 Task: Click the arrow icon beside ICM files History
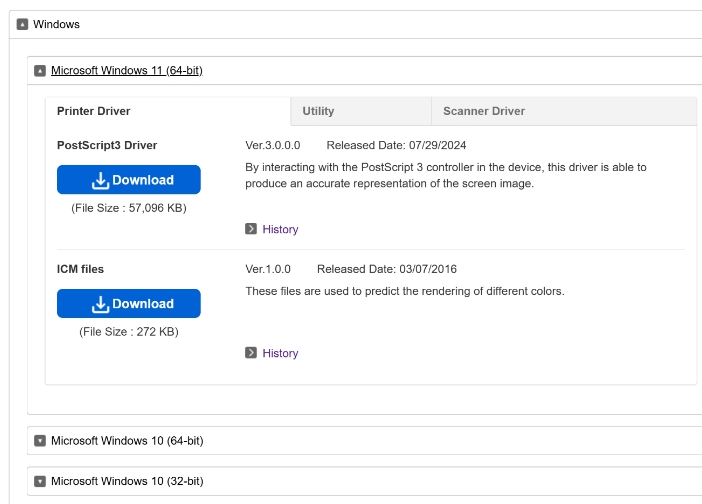[251, 353]
